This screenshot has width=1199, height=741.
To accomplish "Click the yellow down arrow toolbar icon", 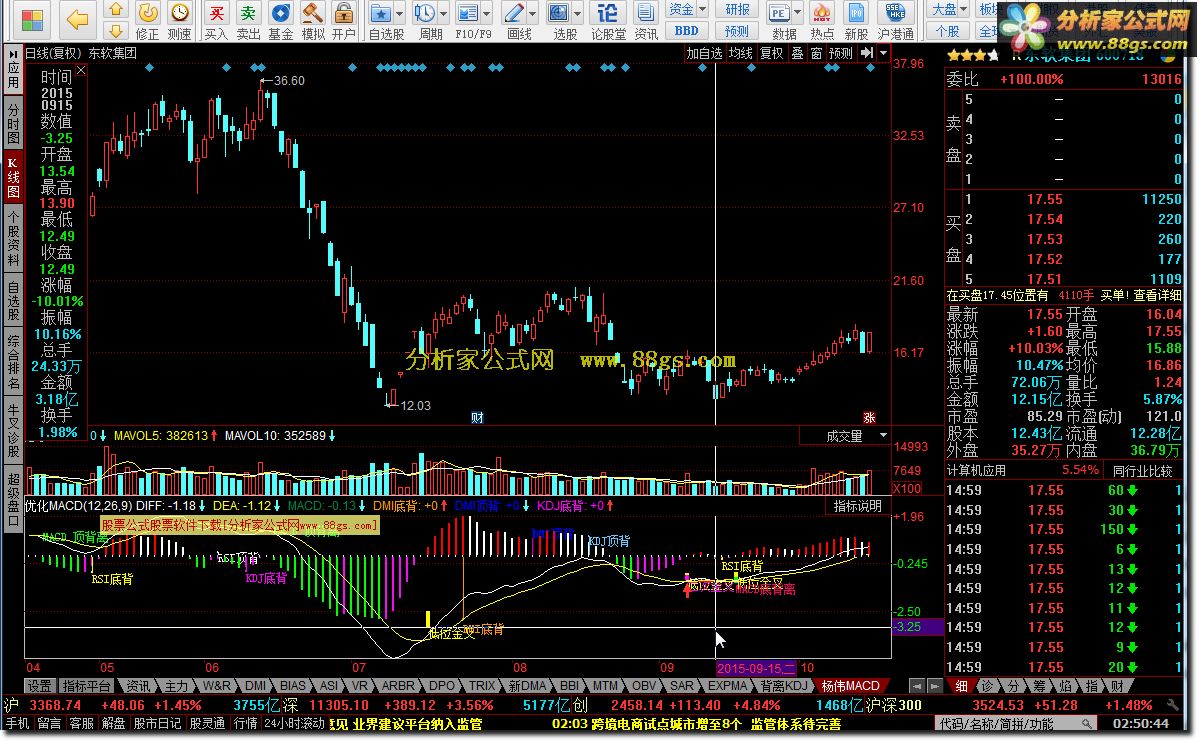I will [115, 31].
